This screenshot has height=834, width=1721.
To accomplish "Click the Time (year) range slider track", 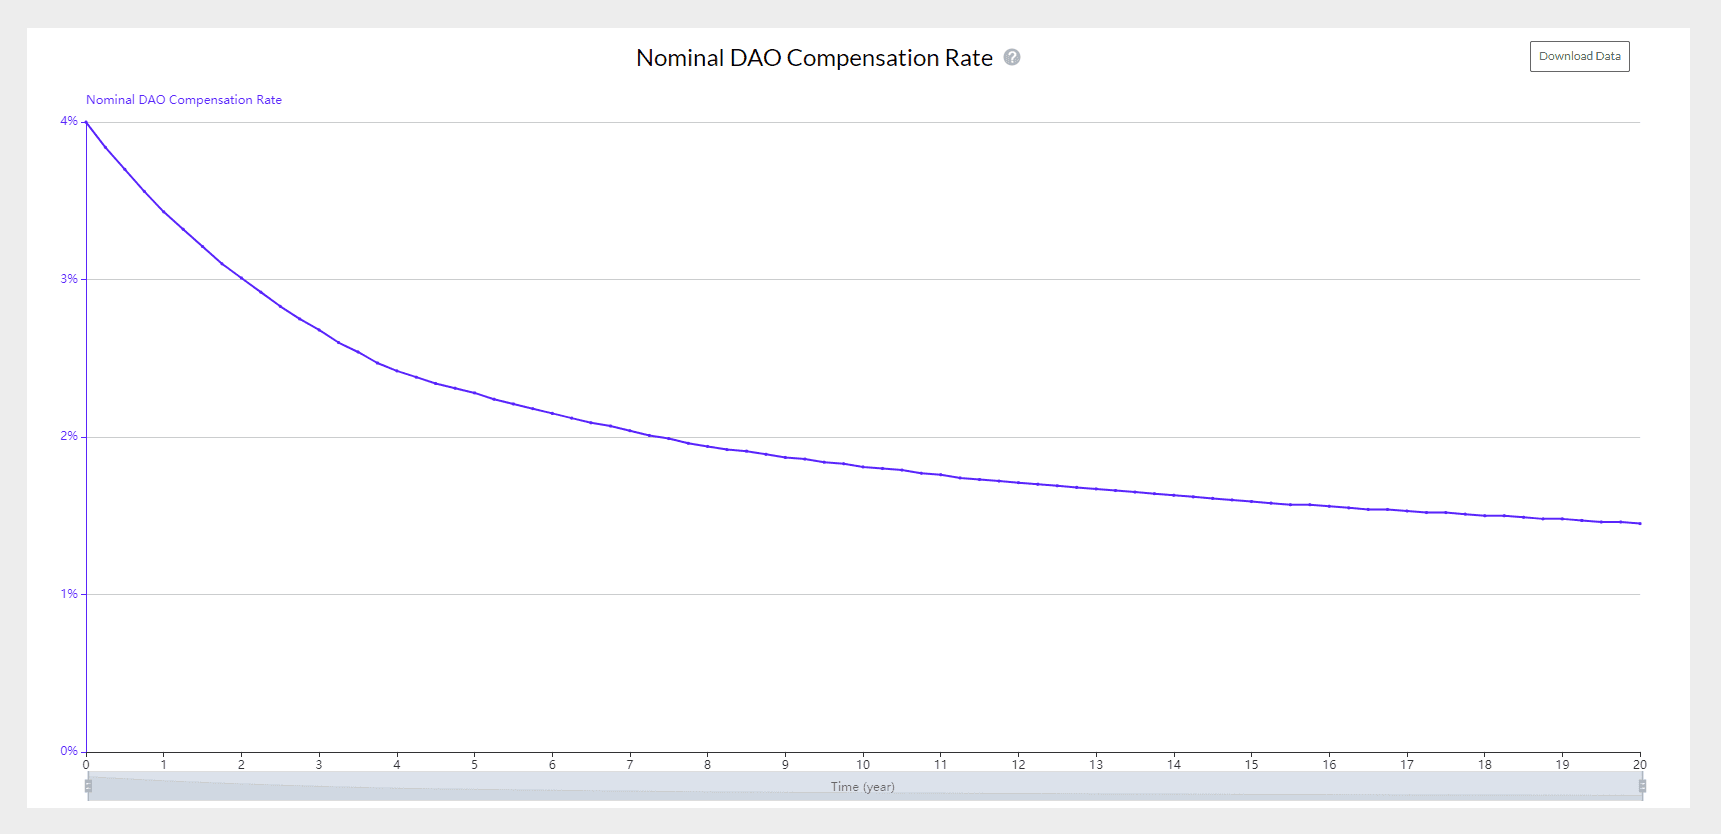I will coord(864,786).
